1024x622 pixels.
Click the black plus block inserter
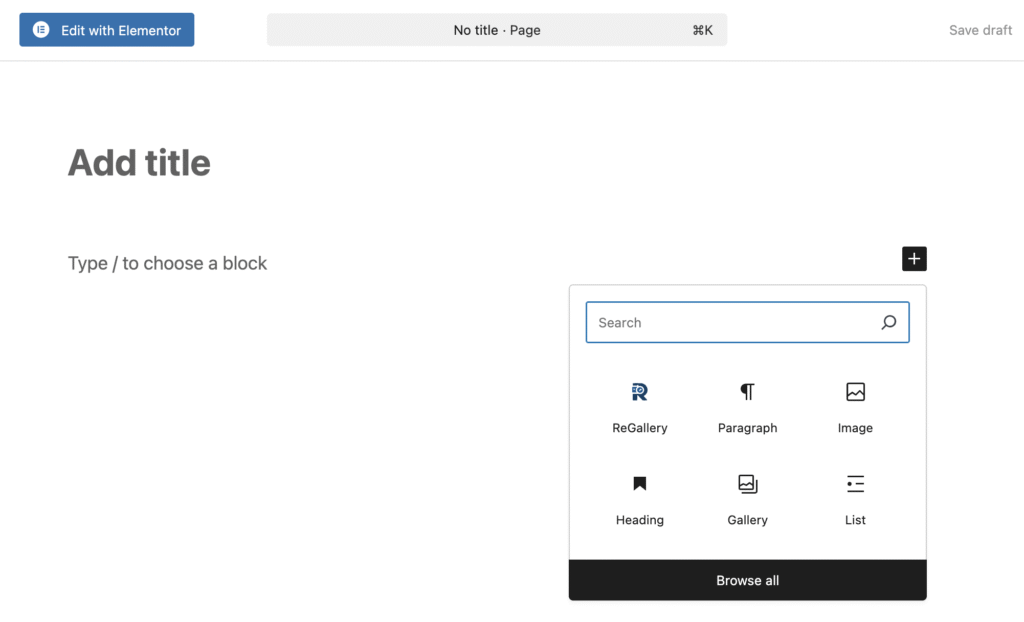tap(914, 259)
